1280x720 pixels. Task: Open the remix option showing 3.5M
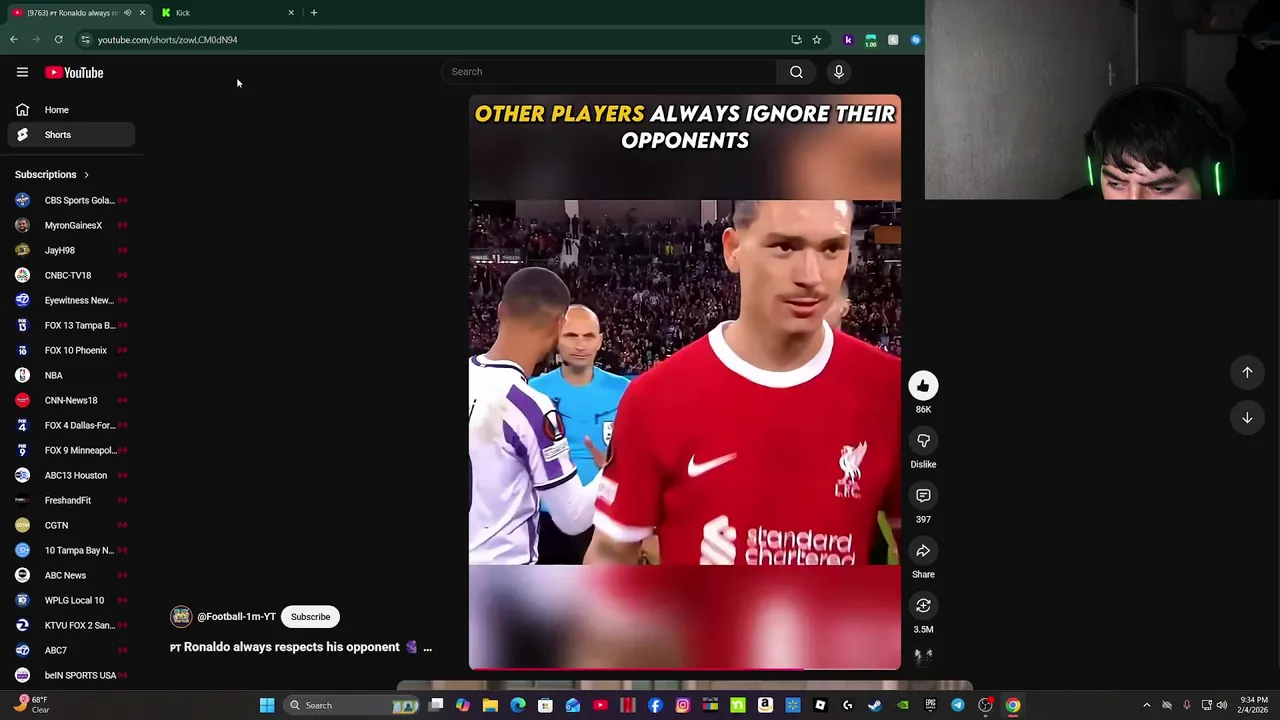coord(923,605)
